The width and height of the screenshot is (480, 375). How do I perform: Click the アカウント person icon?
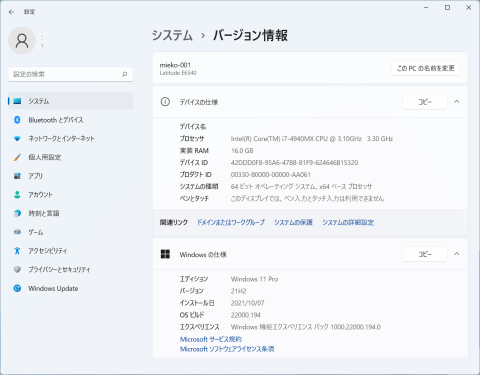pos(17,194)
